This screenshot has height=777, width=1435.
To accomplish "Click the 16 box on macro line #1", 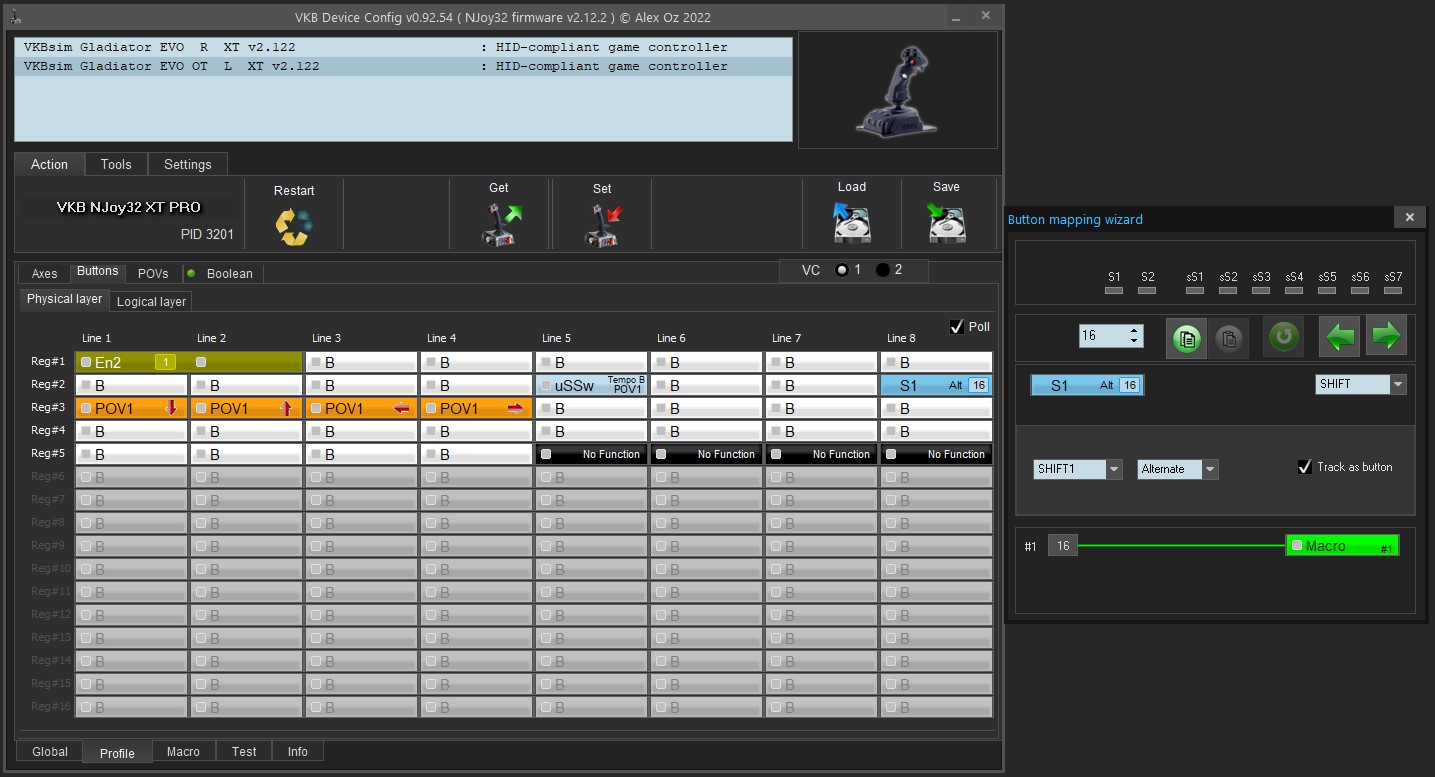I will pos(1063,545).
